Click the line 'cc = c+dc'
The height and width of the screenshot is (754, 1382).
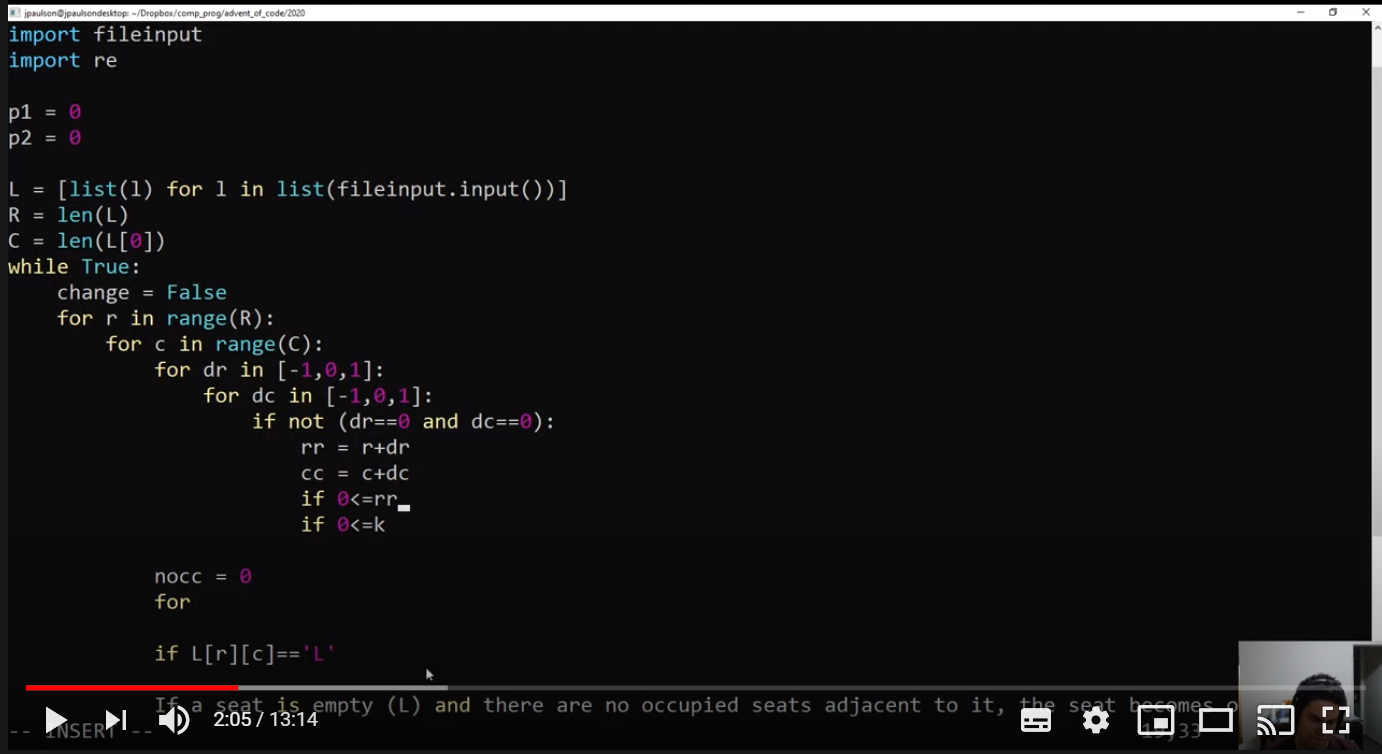tap(355, 474)
